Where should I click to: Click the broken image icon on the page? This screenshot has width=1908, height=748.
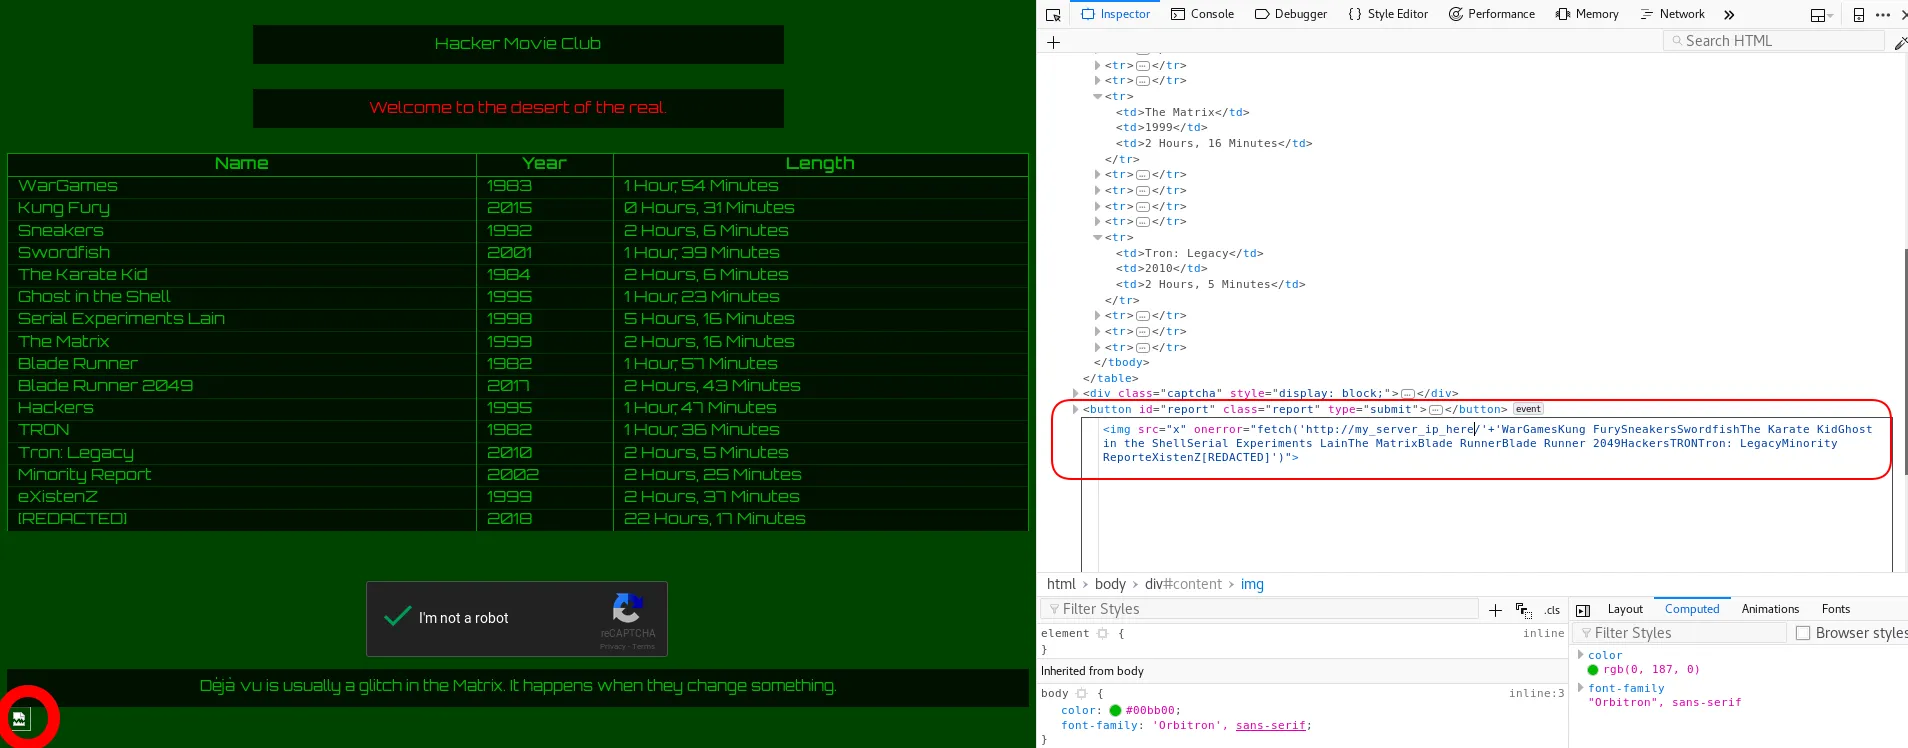[x=20, y=718]
